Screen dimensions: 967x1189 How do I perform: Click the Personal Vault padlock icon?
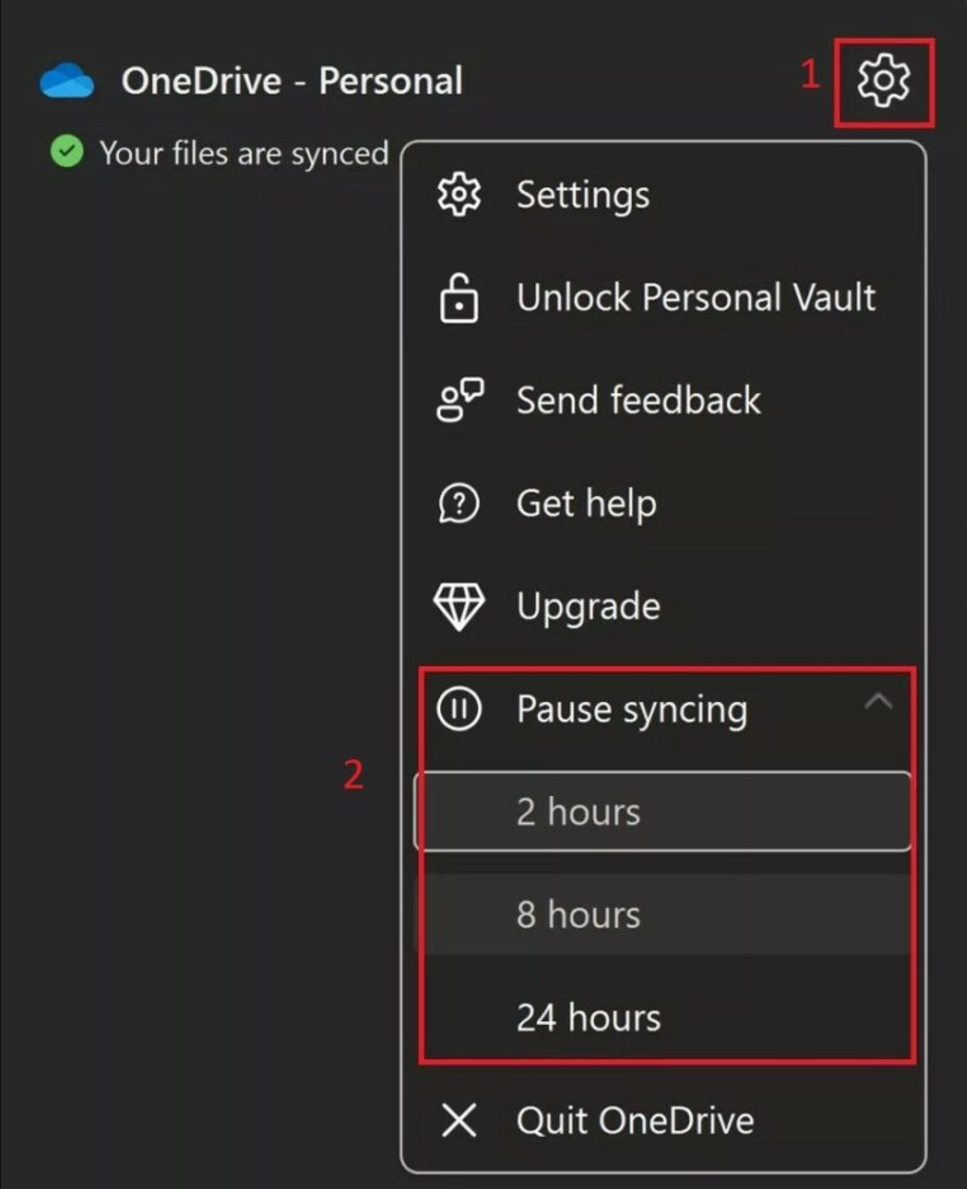[x=459, y=299]
